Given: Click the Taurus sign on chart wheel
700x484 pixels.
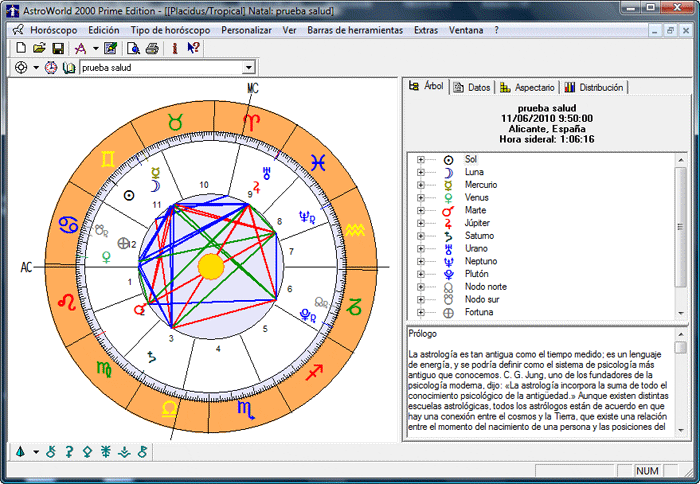Looking at the screenshot, I should [x=175, y=122].
